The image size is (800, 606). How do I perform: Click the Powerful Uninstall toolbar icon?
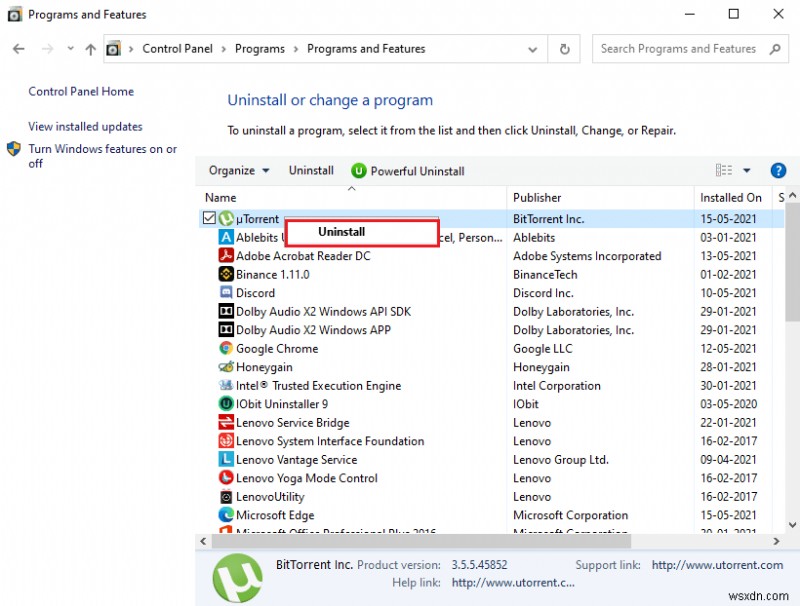click(359, 170)
